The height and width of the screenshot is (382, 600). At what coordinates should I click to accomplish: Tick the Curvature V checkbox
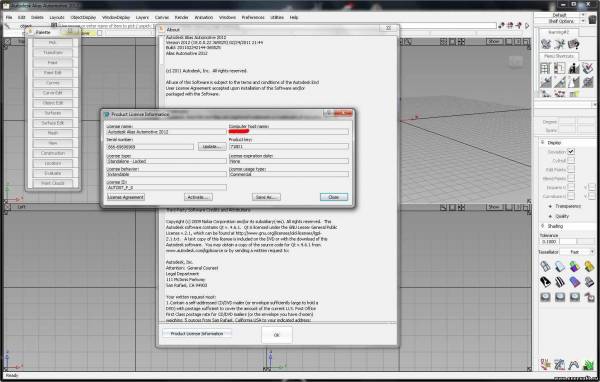pos(592,196)
